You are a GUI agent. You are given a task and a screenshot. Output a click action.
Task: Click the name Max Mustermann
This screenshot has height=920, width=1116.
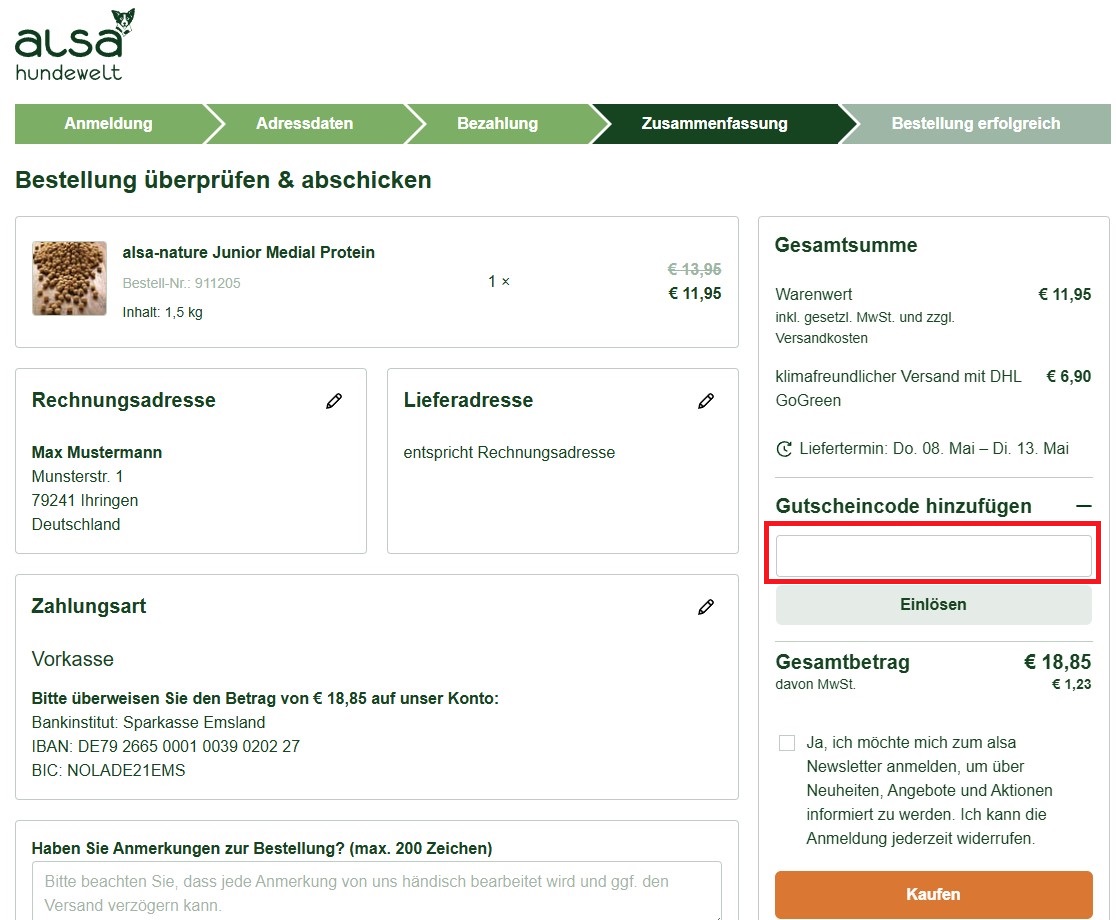(97, 453)
